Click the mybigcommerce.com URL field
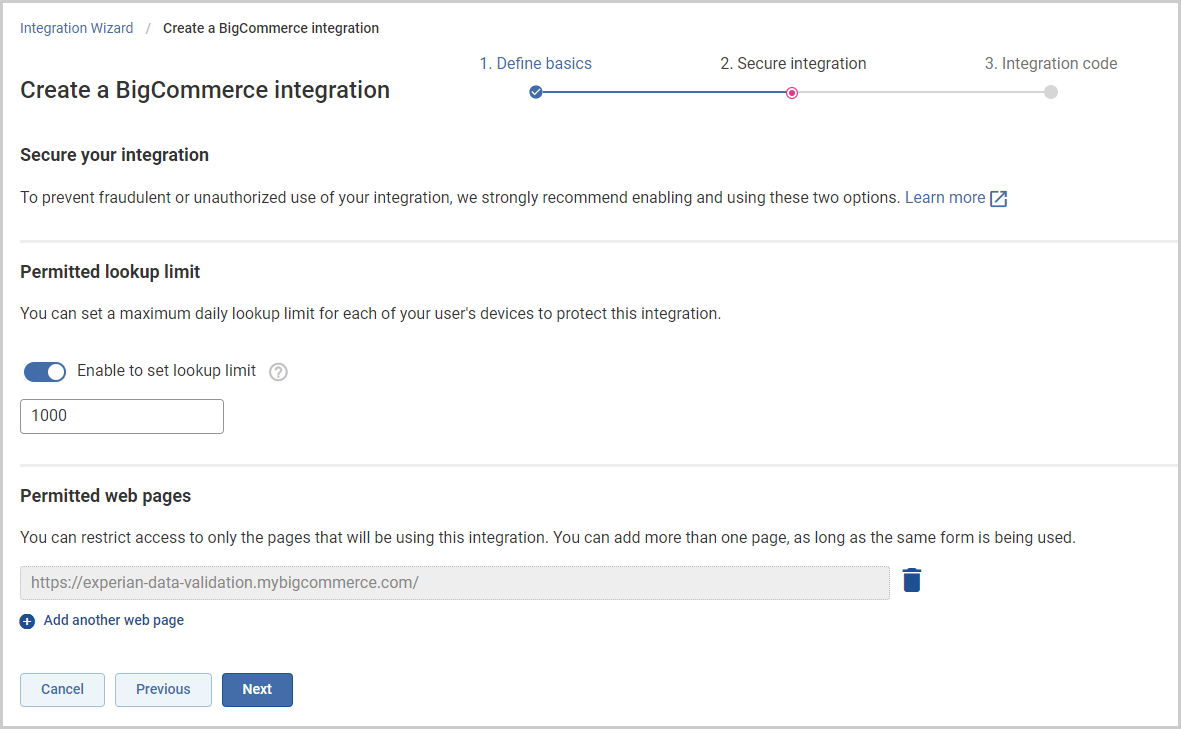The width and height of the screenshot is (1181, 729). pyautogui.click(x=454, y=580)
